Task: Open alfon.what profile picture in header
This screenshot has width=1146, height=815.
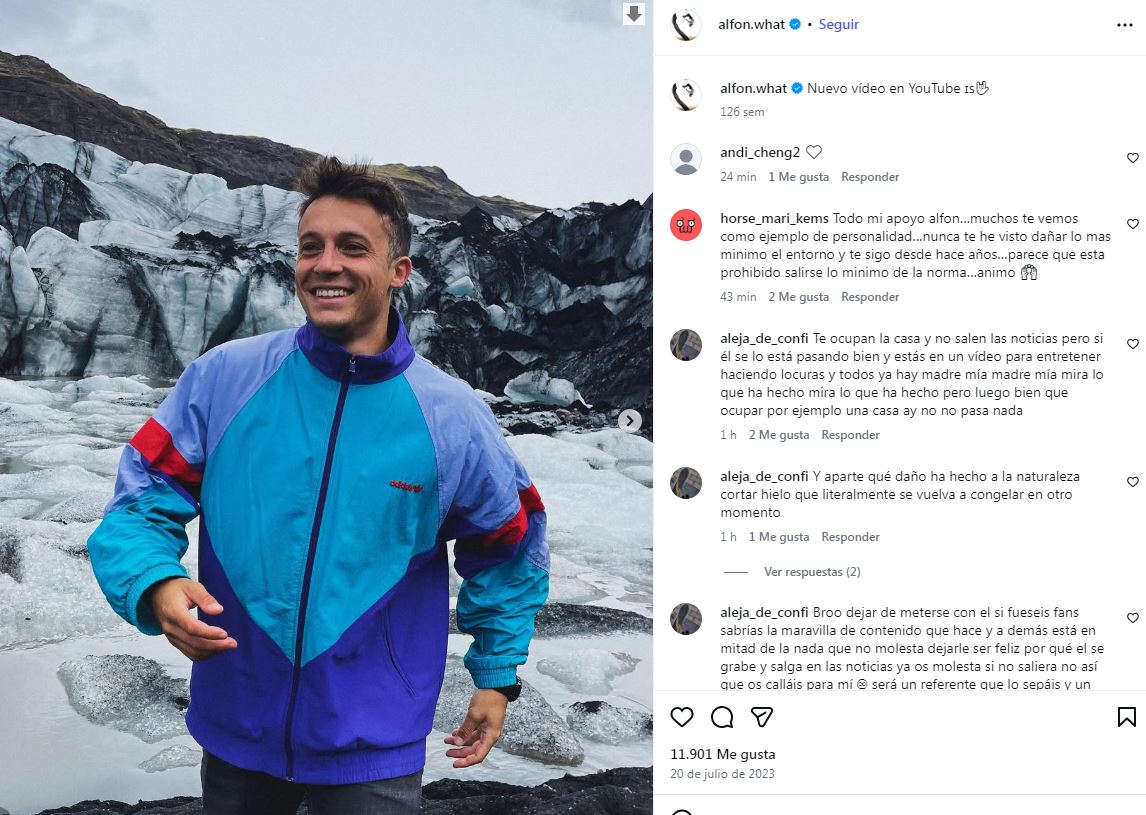Action: click(686, 25)
